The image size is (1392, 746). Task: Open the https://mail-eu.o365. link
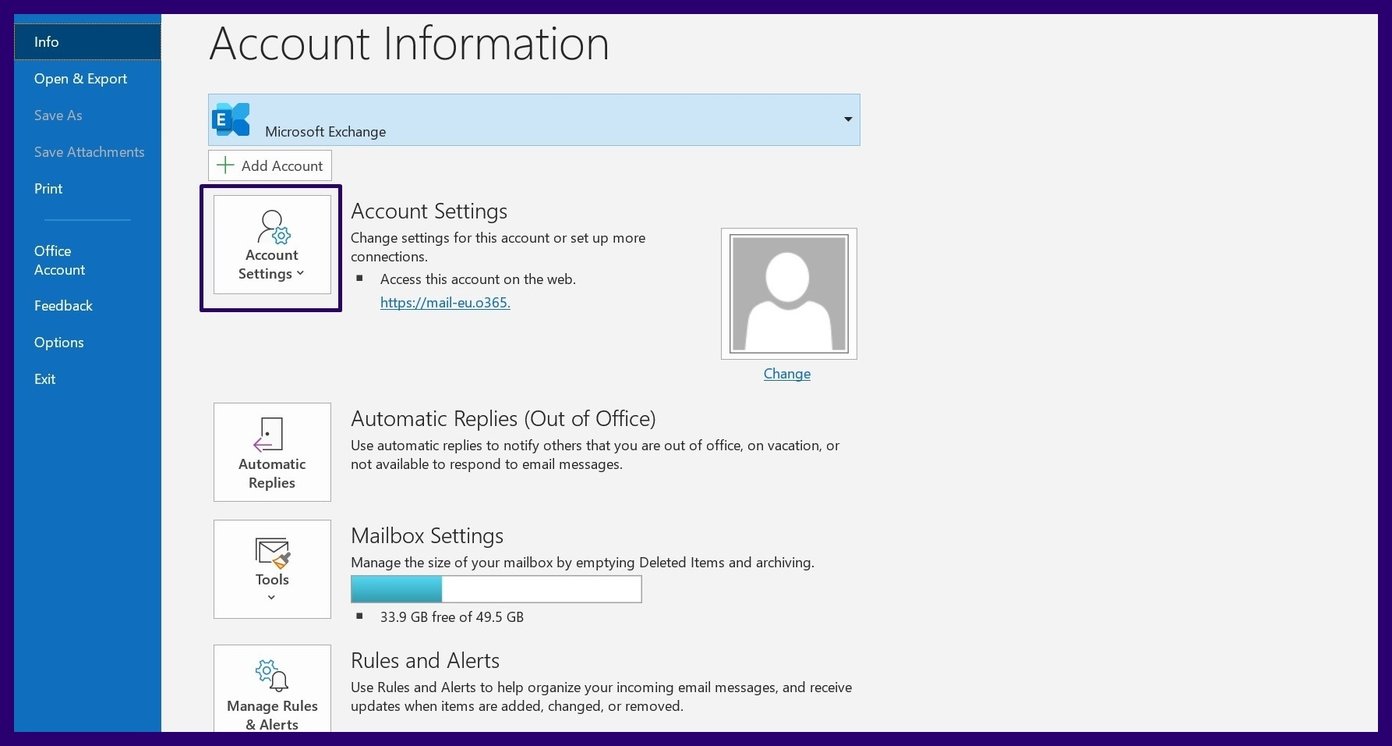pos(445,302)
